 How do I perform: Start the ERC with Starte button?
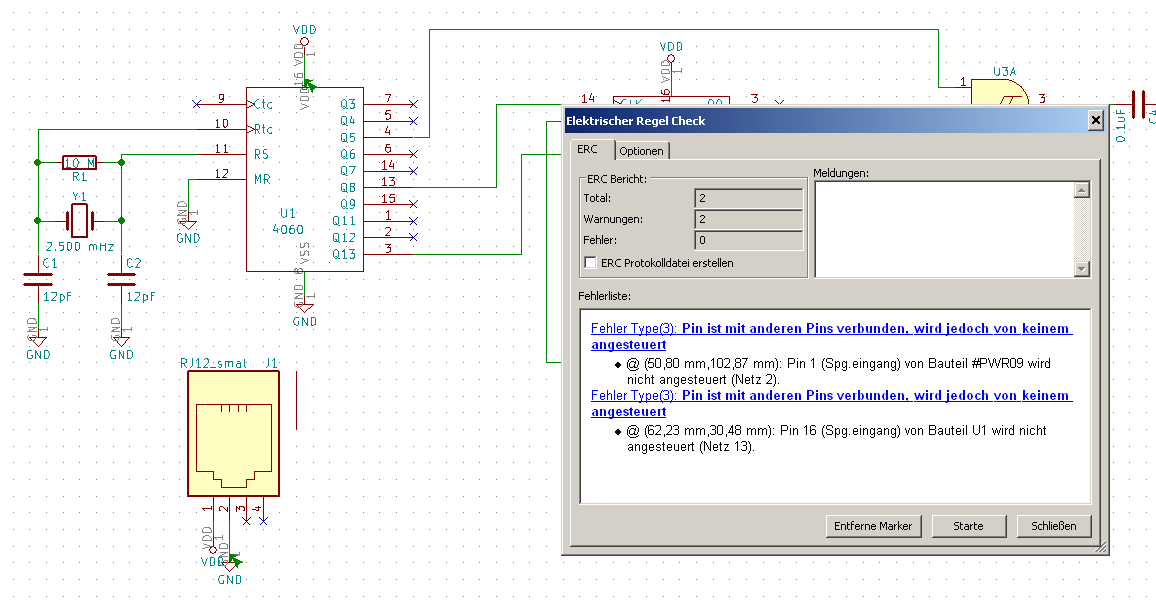[x=968, y=526]
